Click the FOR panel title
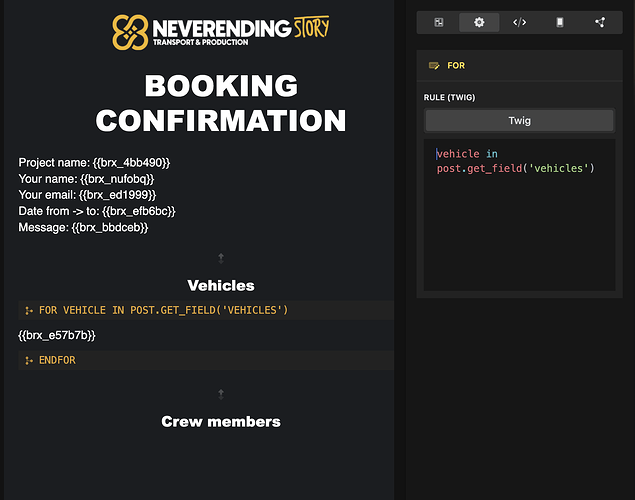 coord(456,66)
